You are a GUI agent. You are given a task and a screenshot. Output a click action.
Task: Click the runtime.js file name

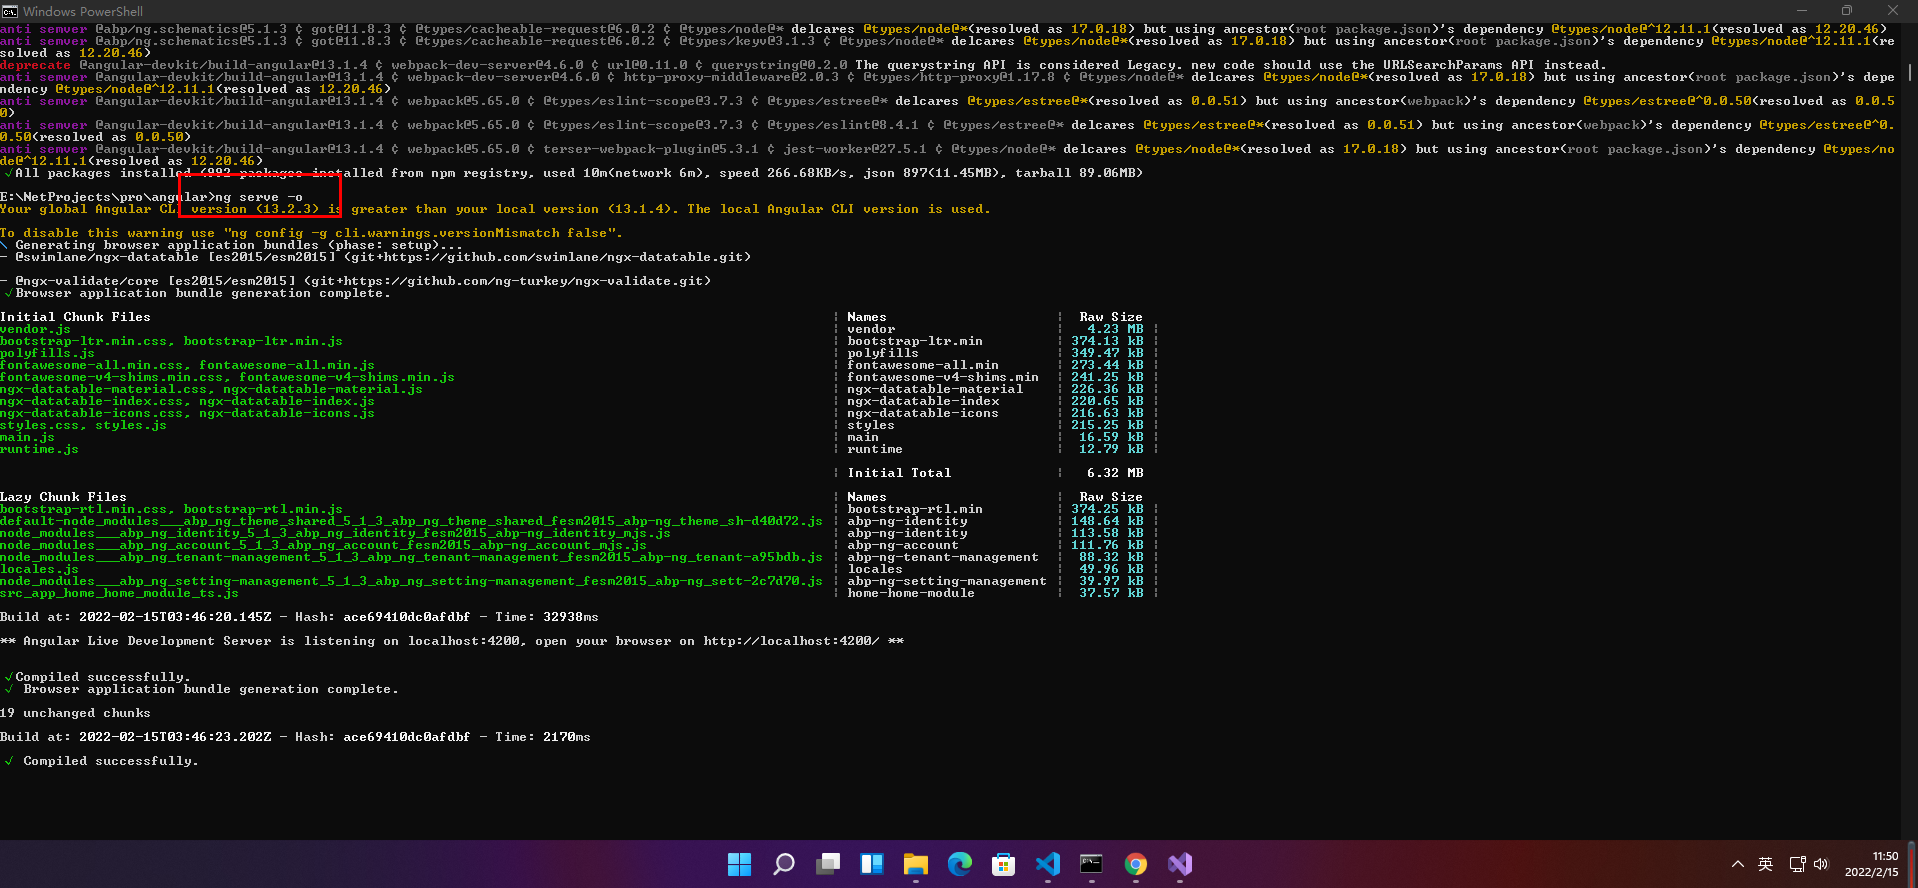coord(39,449)
